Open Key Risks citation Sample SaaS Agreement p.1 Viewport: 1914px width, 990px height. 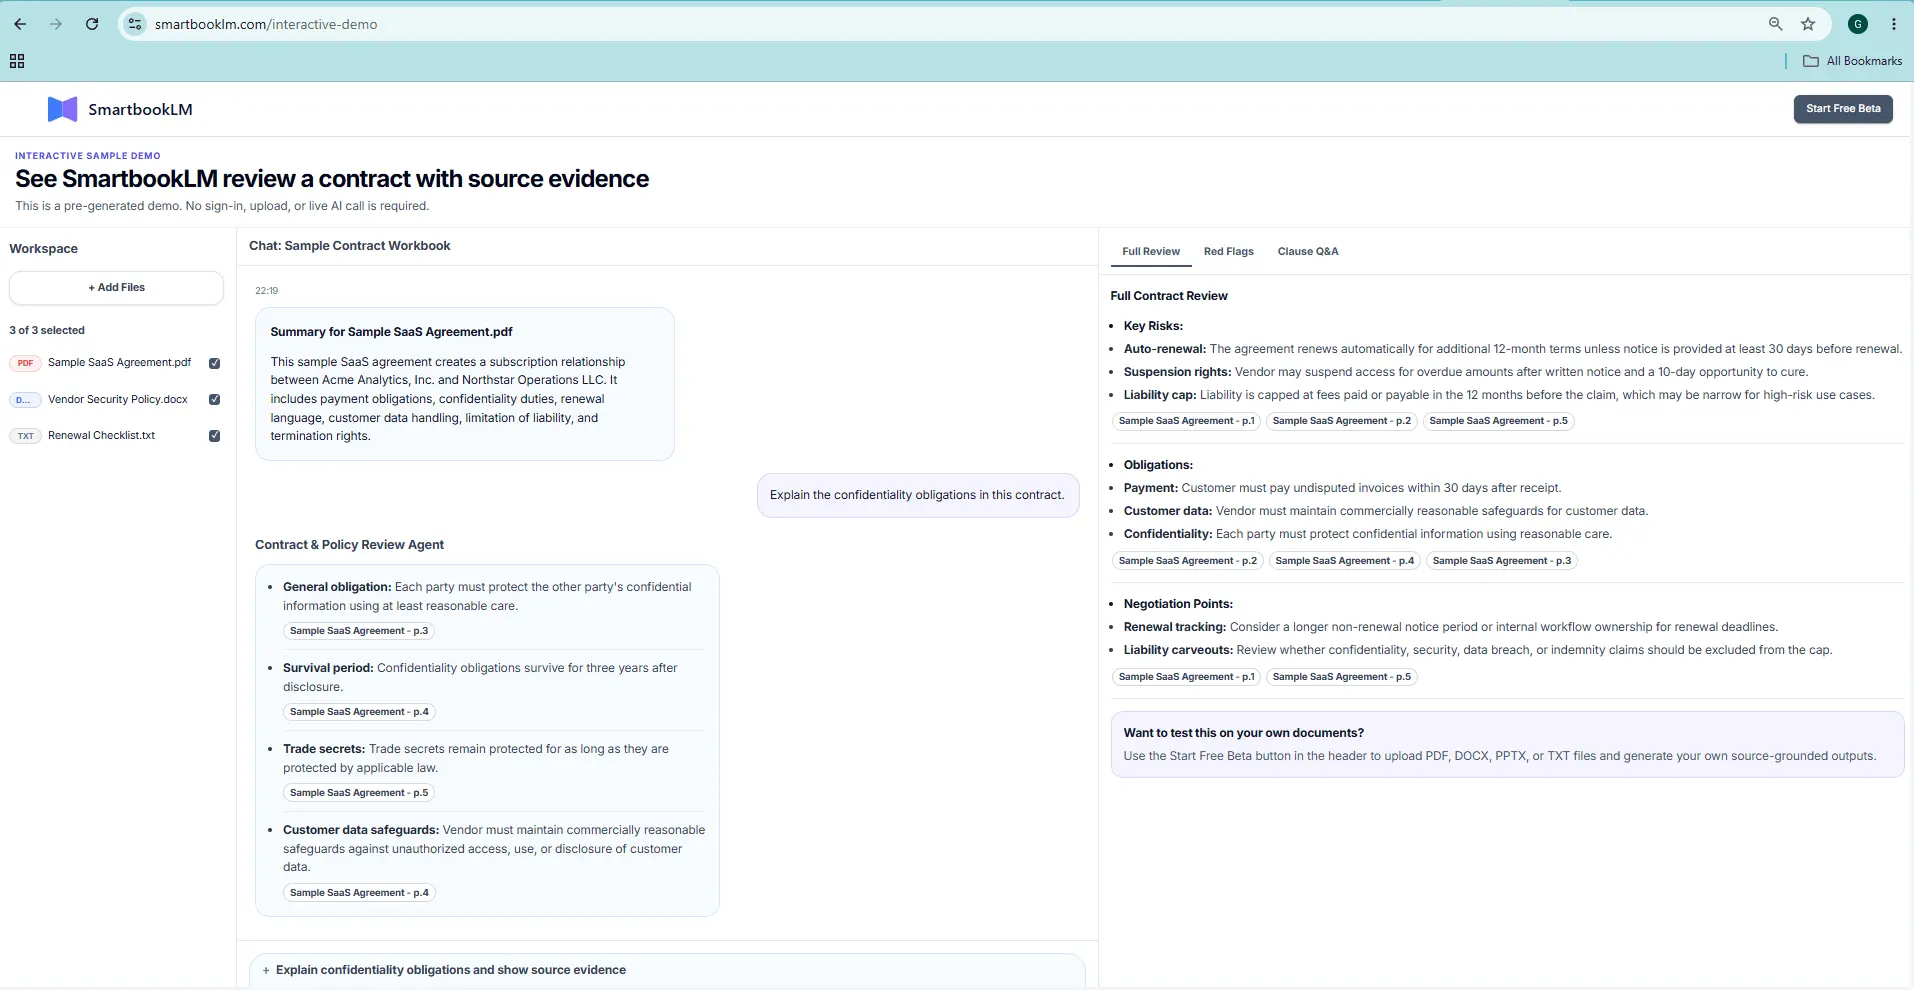tap(1186, 421)
